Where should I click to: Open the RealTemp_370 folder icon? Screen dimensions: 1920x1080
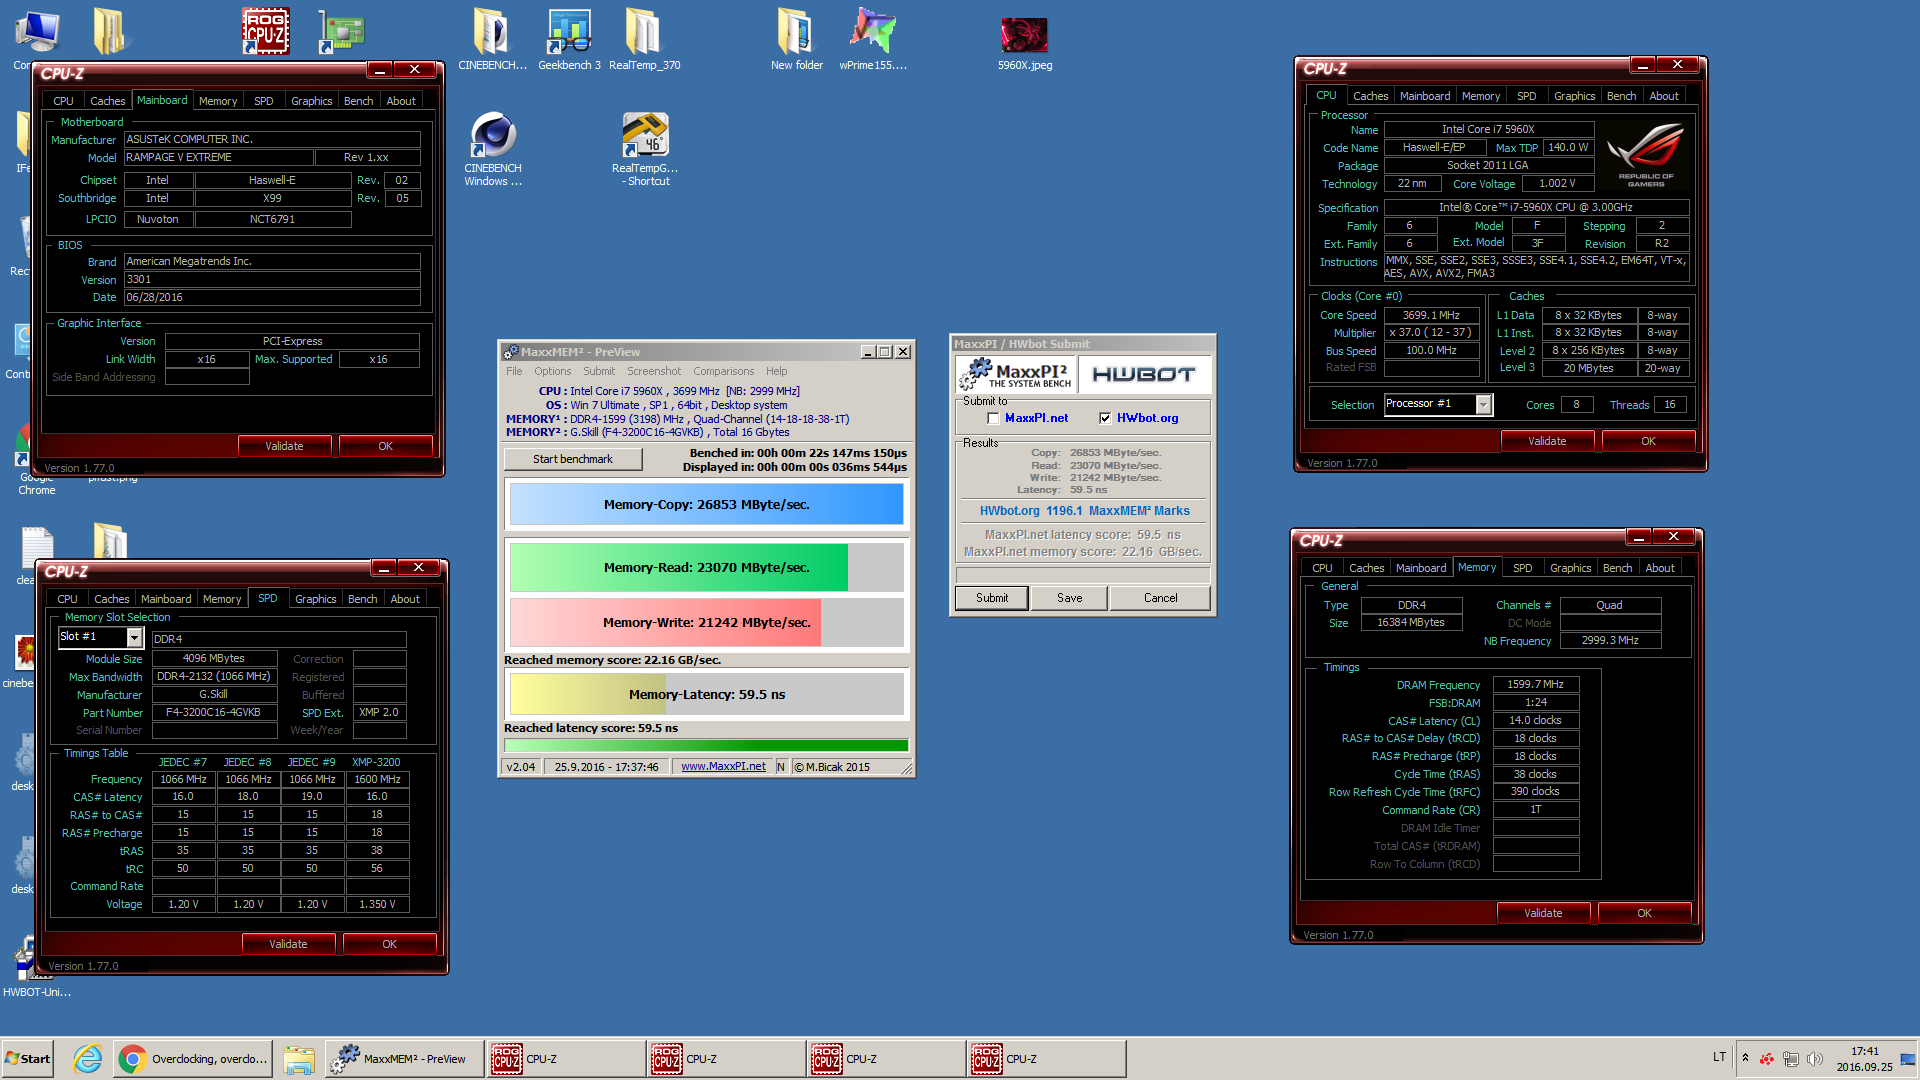pos(644,40)
